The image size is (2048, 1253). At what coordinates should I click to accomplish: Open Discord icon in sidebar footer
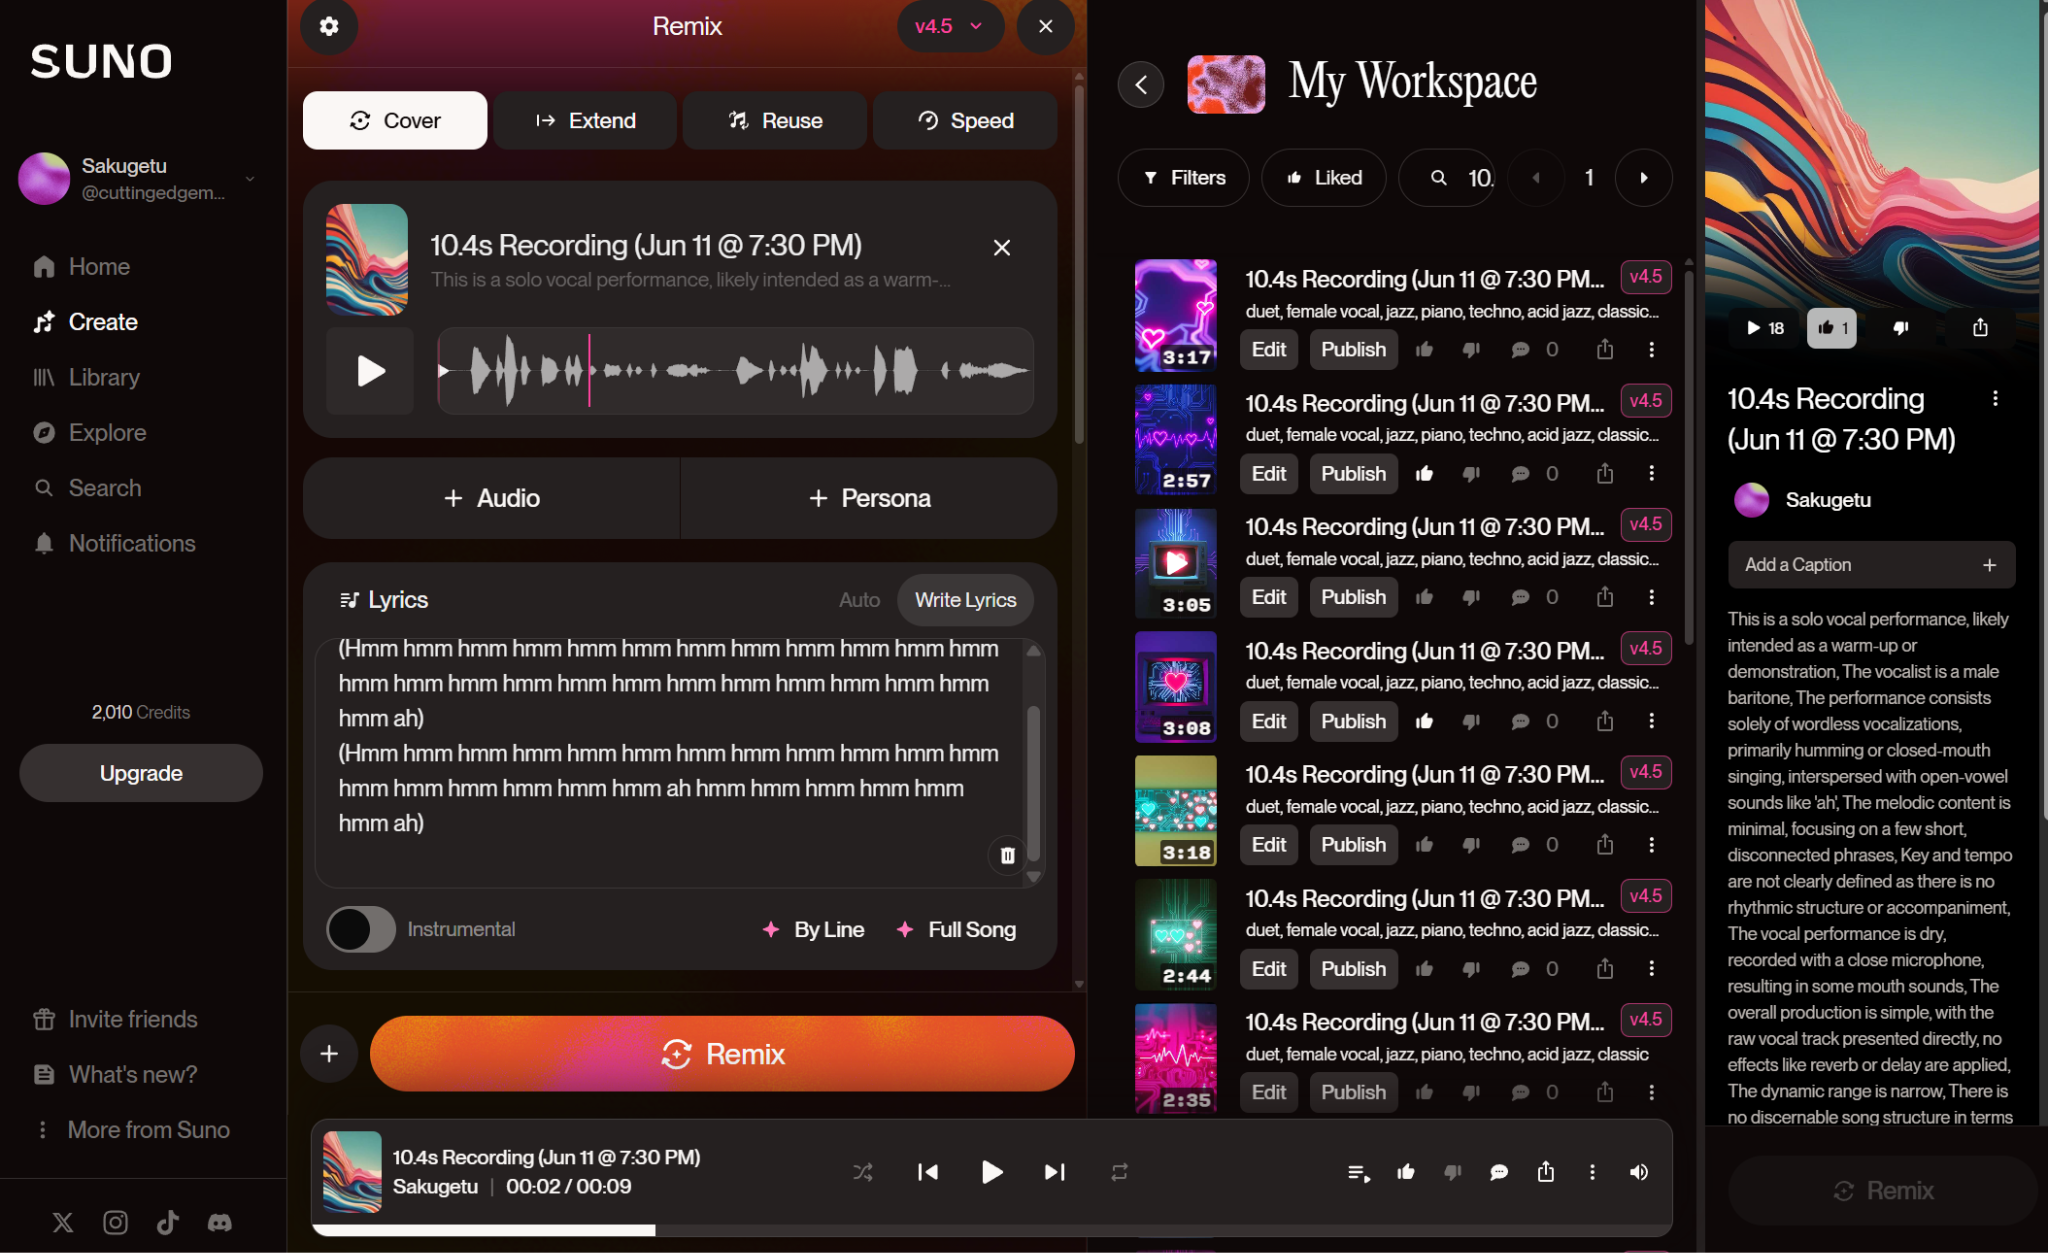coord(219,1222)
